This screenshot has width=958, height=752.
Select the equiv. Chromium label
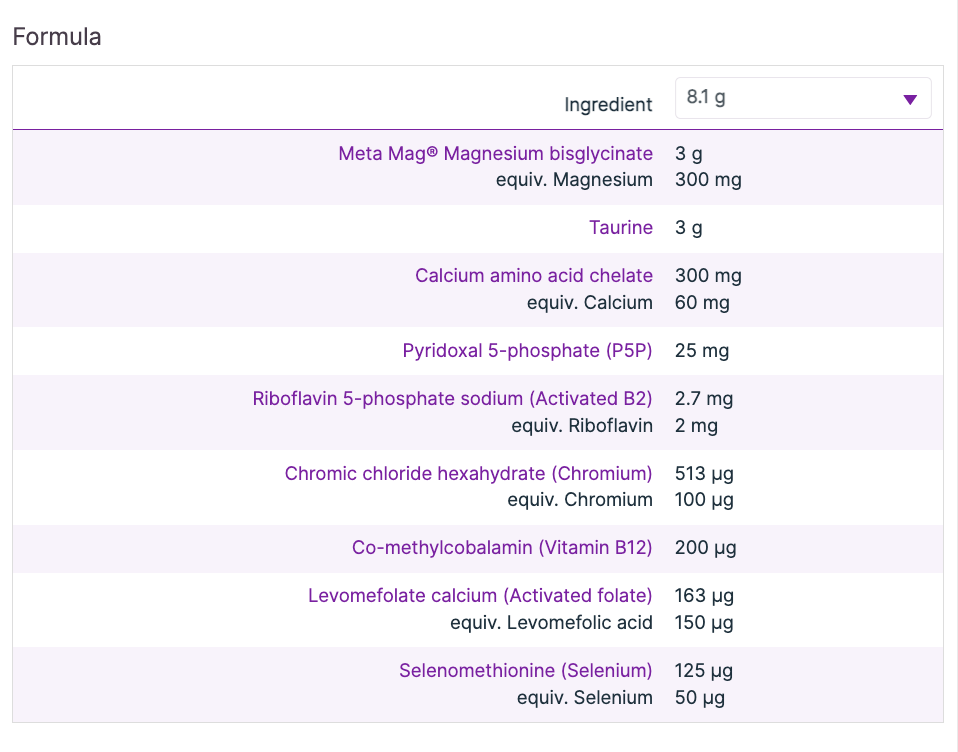[580, 500]
